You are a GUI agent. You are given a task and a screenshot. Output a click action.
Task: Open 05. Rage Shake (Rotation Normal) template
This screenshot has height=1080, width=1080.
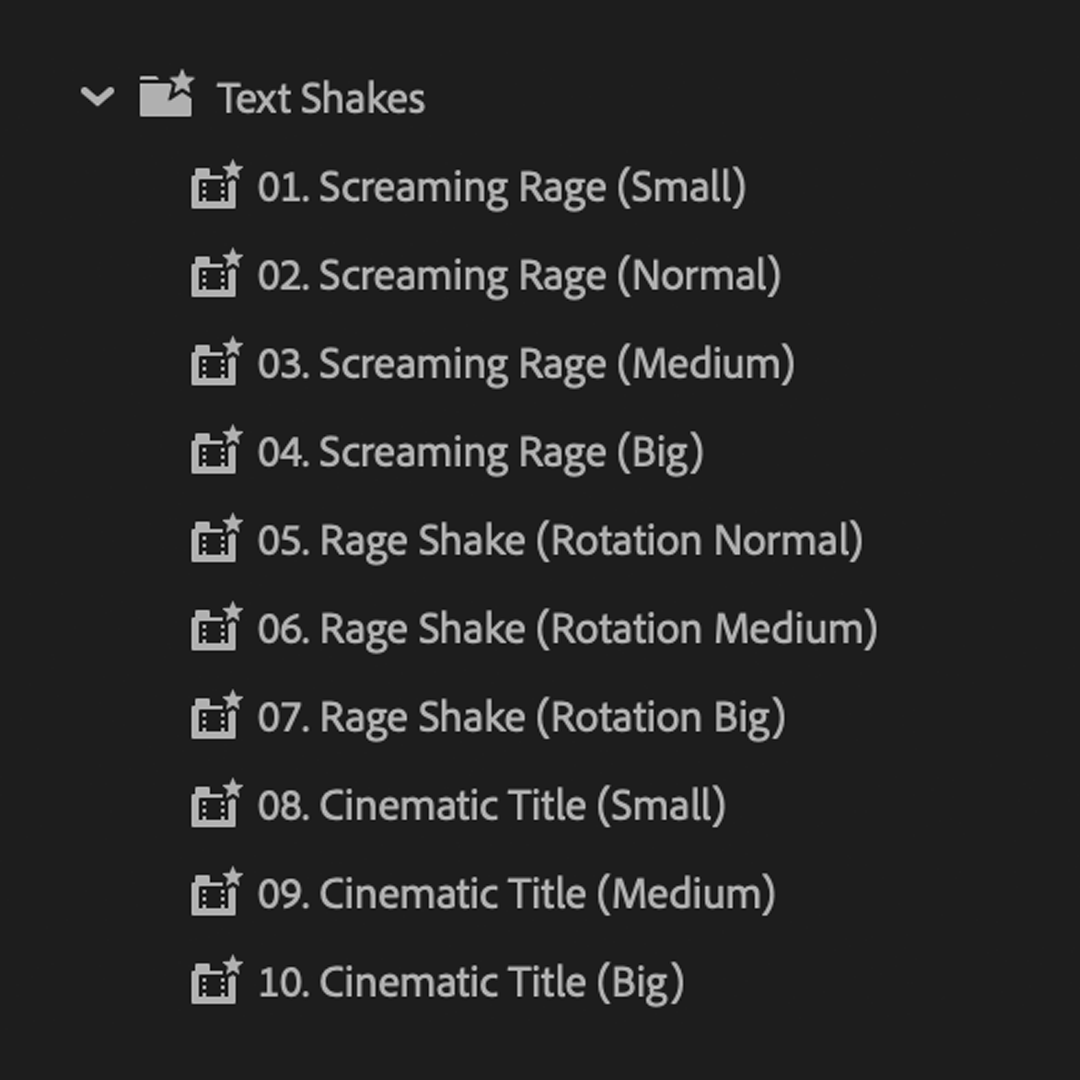(560, 539)
